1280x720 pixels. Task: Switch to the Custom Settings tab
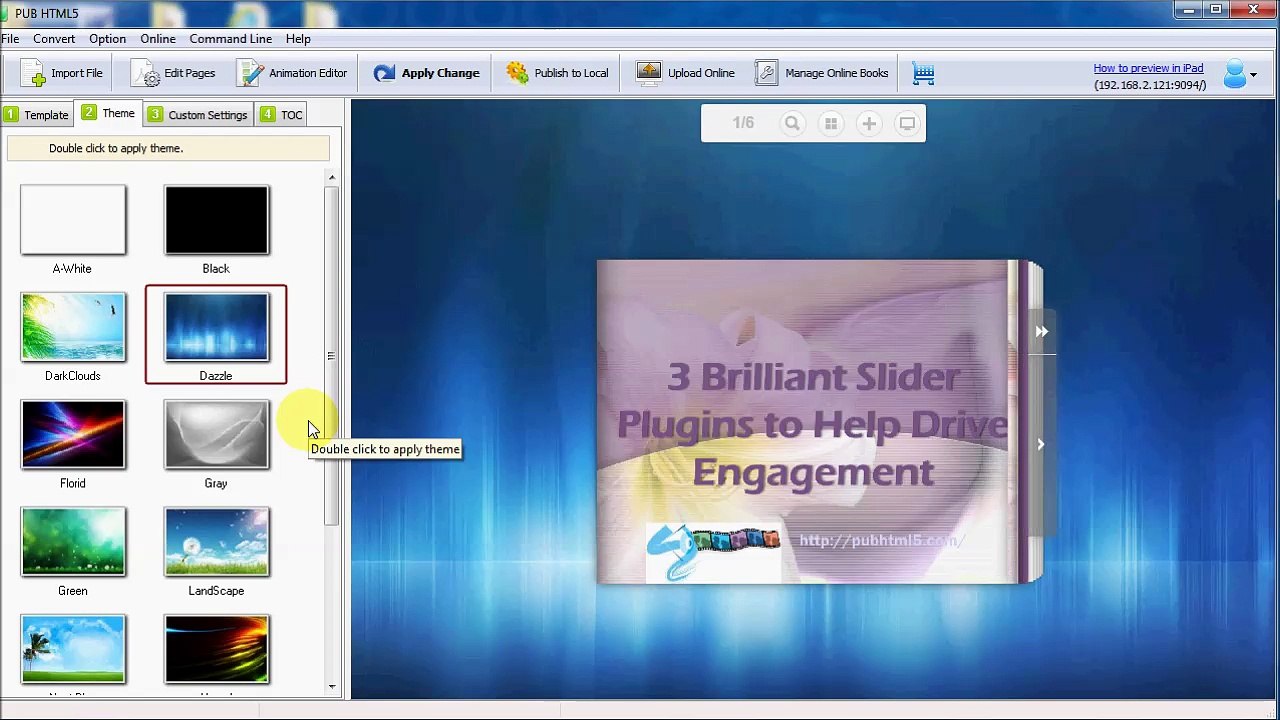198,115
